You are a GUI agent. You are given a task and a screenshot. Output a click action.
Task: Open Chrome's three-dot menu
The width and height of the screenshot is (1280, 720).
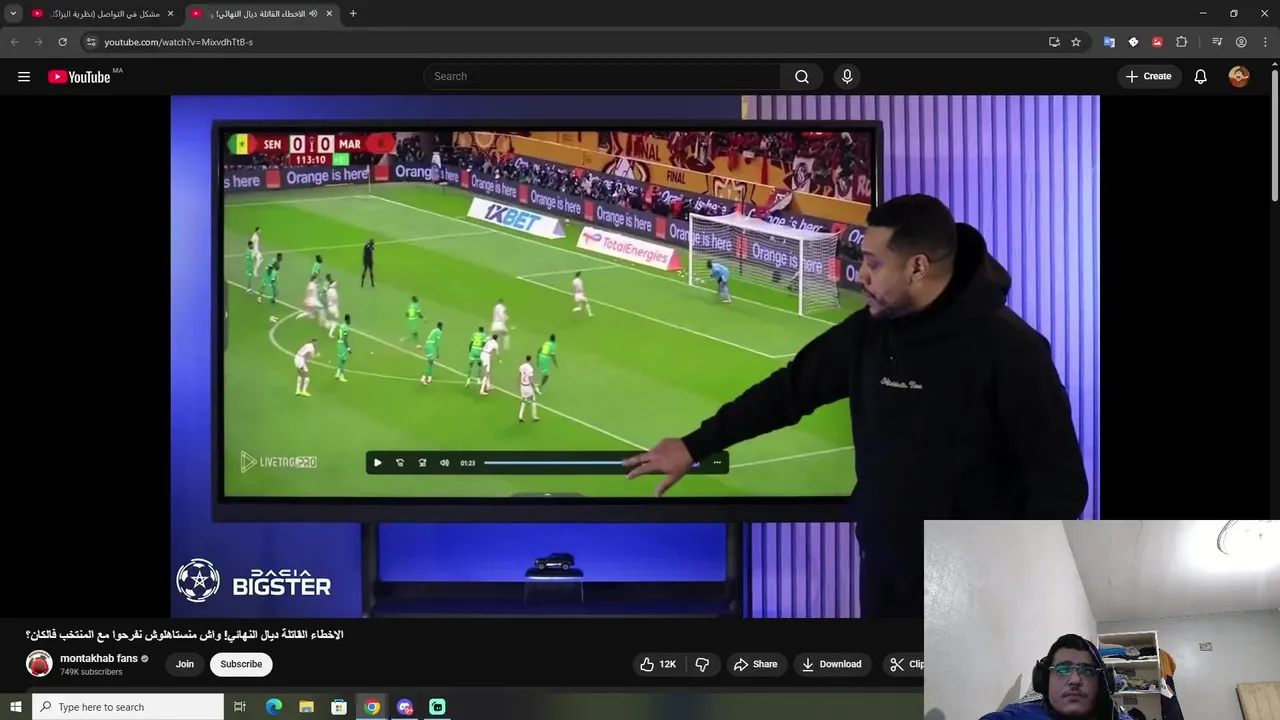(x=1265, y=42)
